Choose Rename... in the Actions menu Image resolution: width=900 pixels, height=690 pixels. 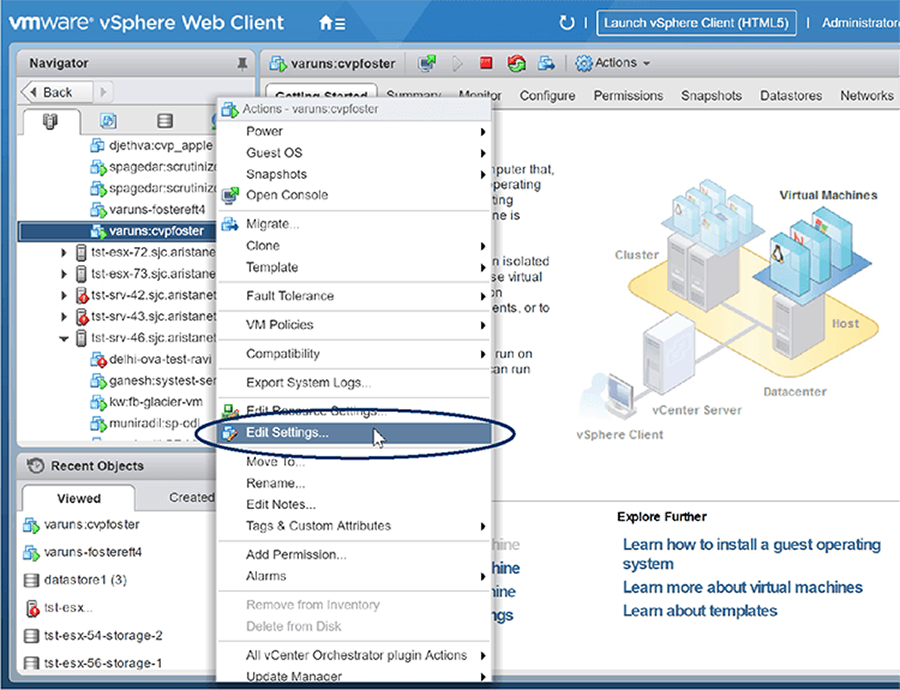click(x=354, y=483)
